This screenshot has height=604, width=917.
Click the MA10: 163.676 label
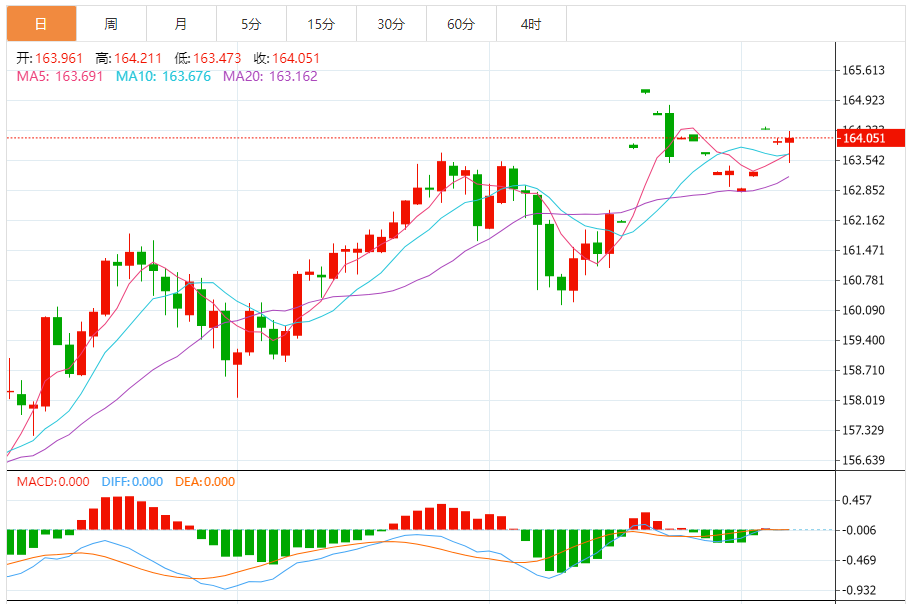tap(163, 77)
